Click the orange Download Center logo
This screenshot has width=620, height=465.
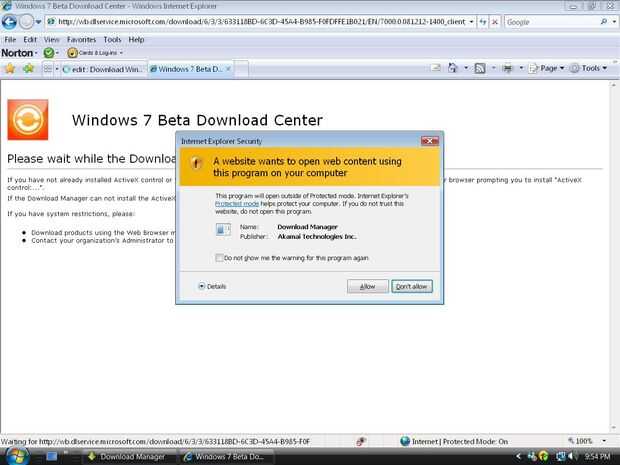pyautogui.click(x=28, y=119)
